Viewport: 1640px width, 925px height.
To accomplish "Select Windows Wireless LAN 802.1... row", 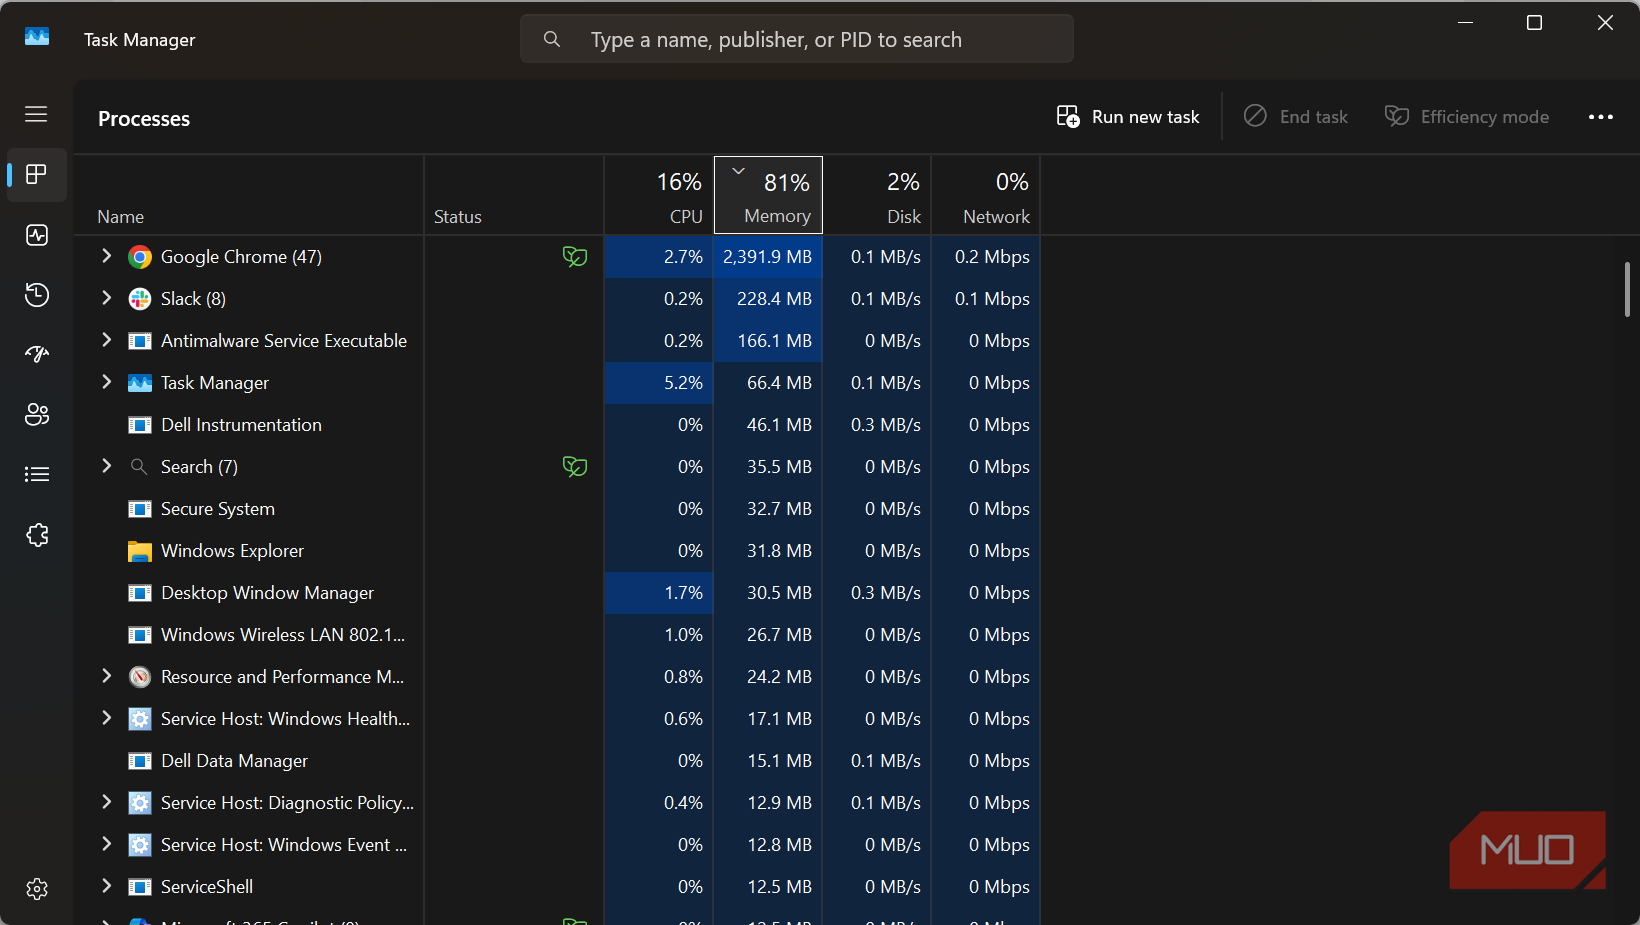I will [558, 635].
